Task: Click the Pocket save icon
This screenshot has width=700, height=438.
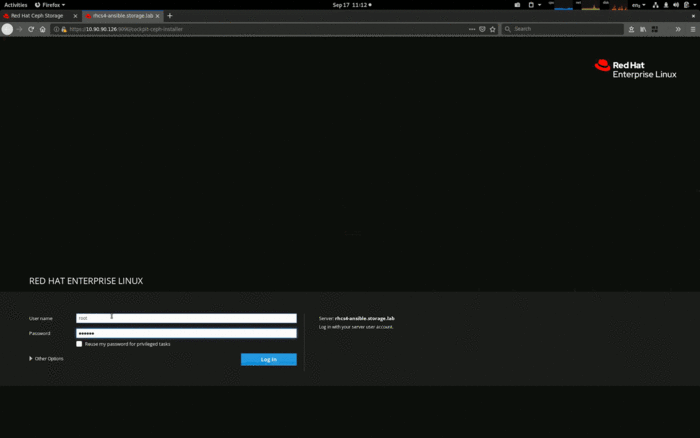Action: (x=482, y=29)
